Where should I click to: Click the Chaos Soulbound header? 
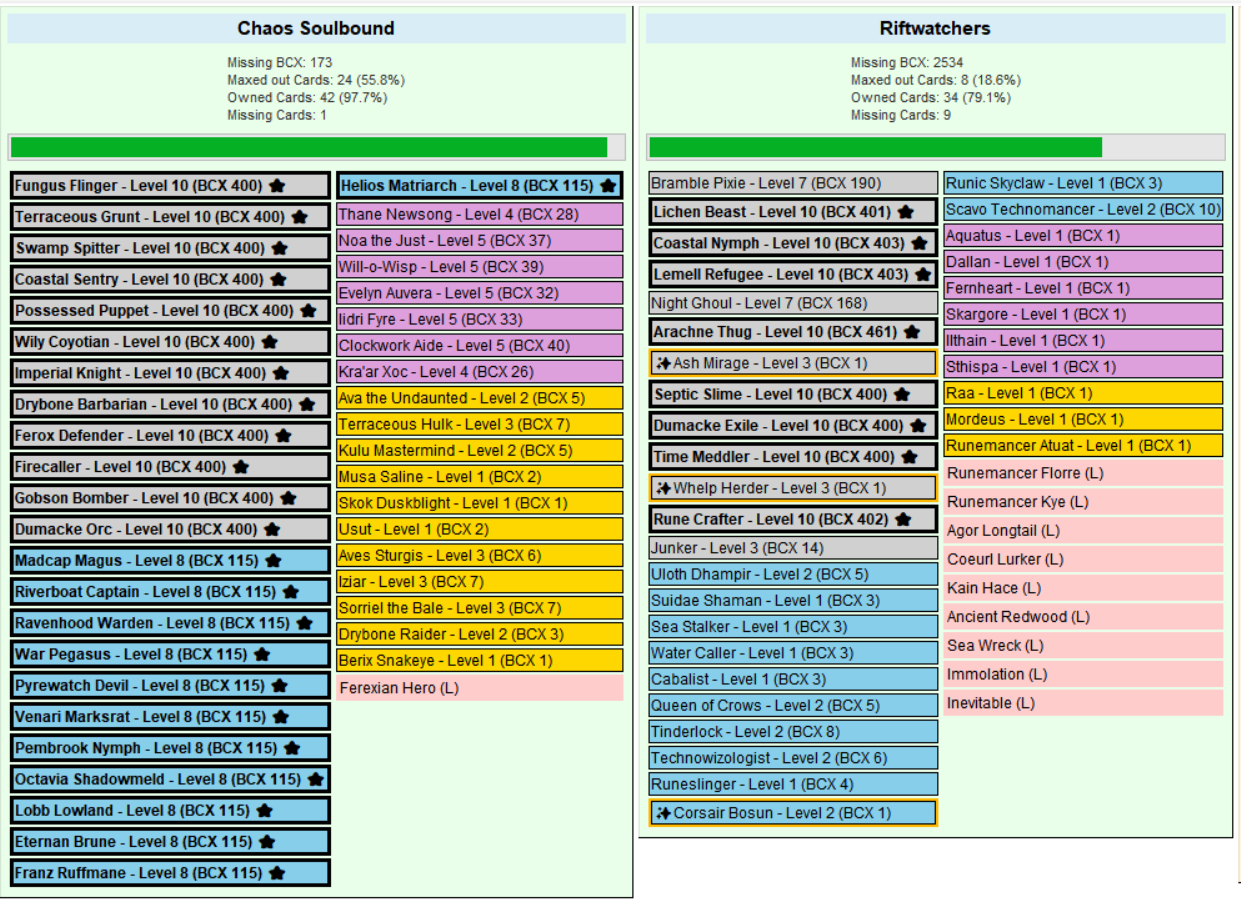(x=316, y=28)
